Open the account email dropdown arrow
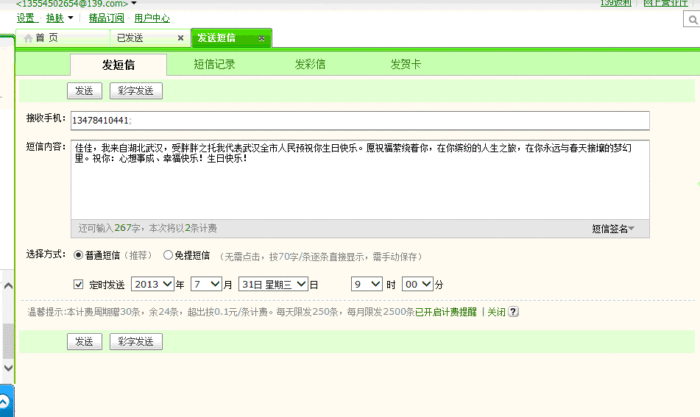This screenshot has width=700, height=417. pos(134,4)
